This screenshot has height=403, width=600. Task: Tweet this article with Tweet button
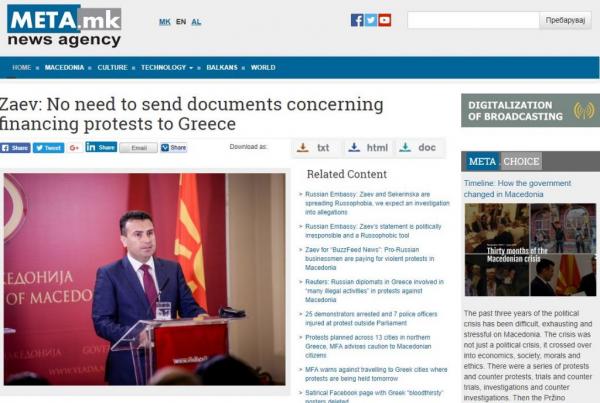point(48,148)
